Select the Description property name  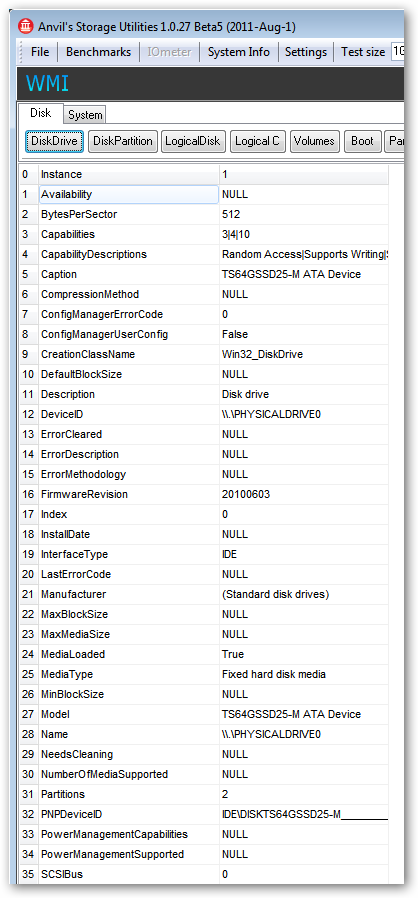point(68,394)
